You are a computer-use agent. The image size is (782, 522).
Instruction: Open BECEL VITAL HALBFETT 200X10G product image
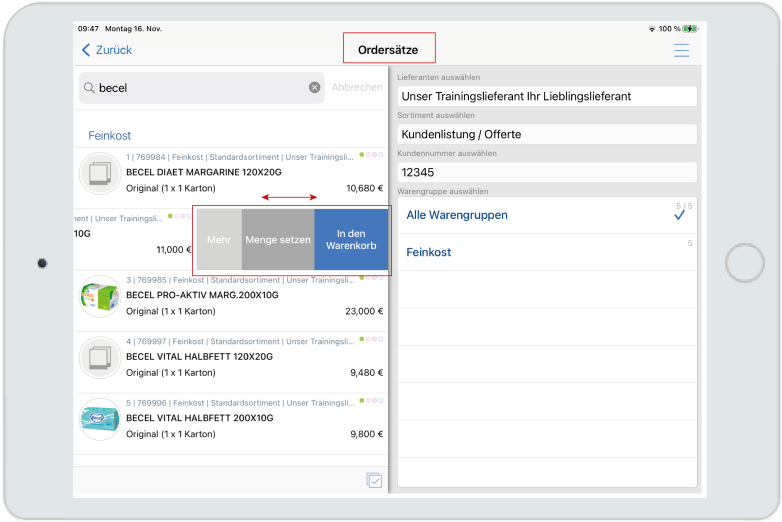100,419
